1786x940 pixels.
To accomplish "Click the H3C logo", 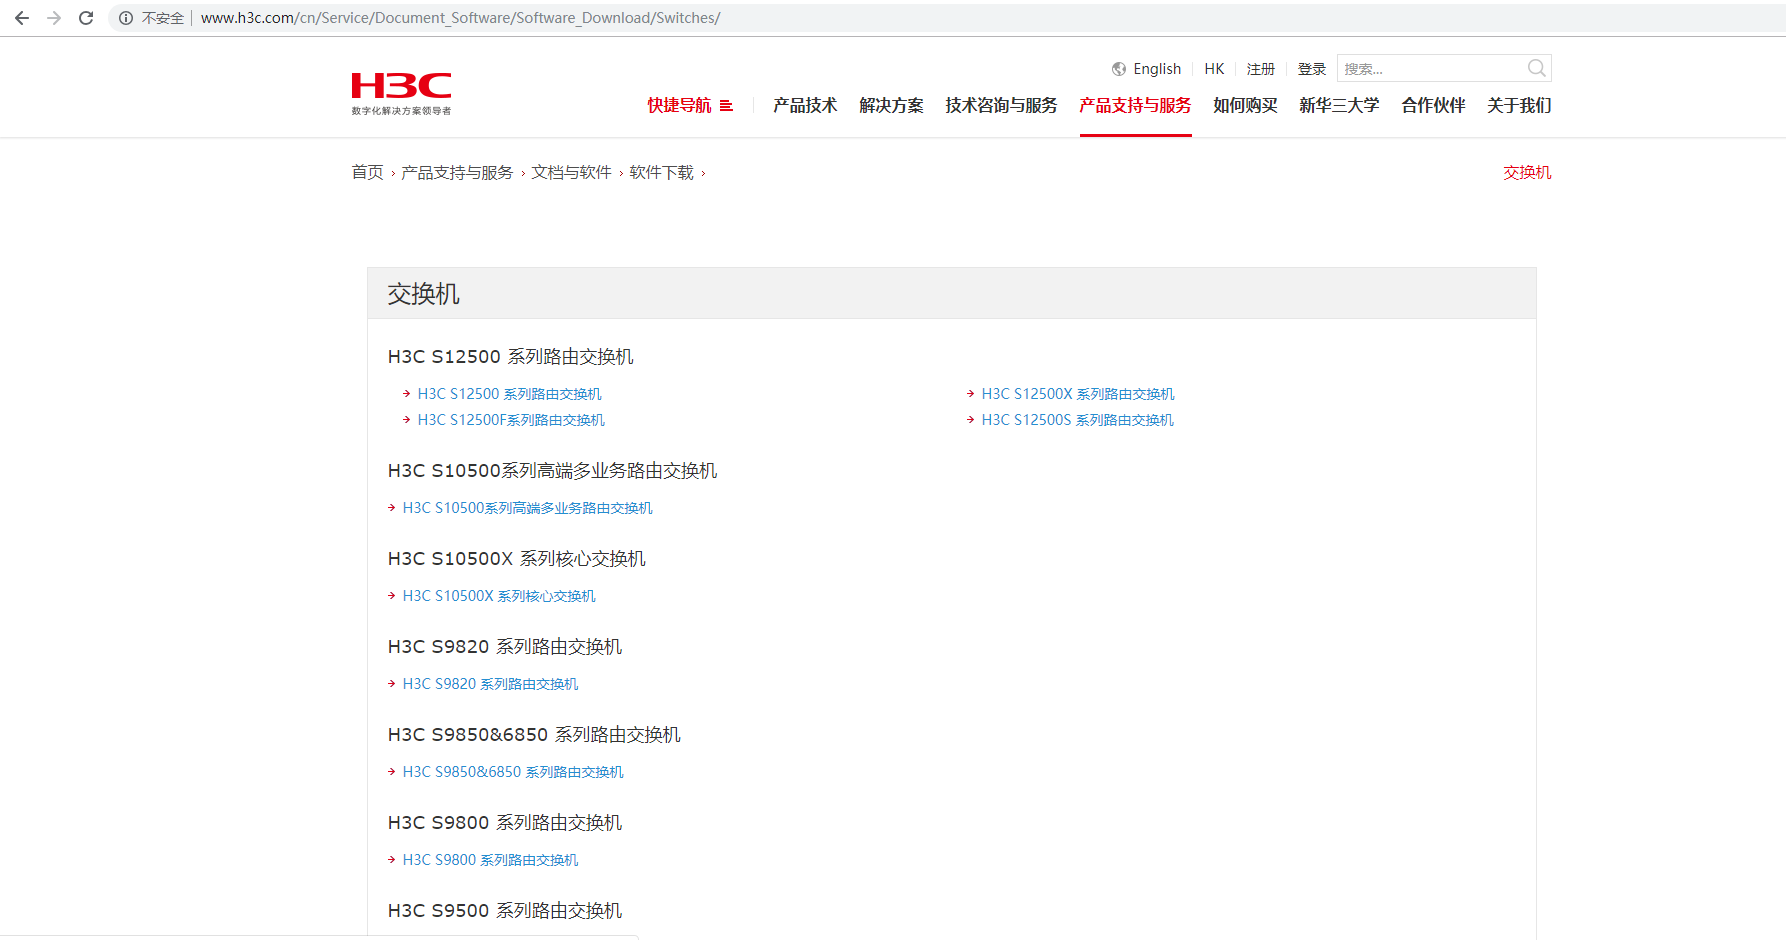I will tap(401, 94).
